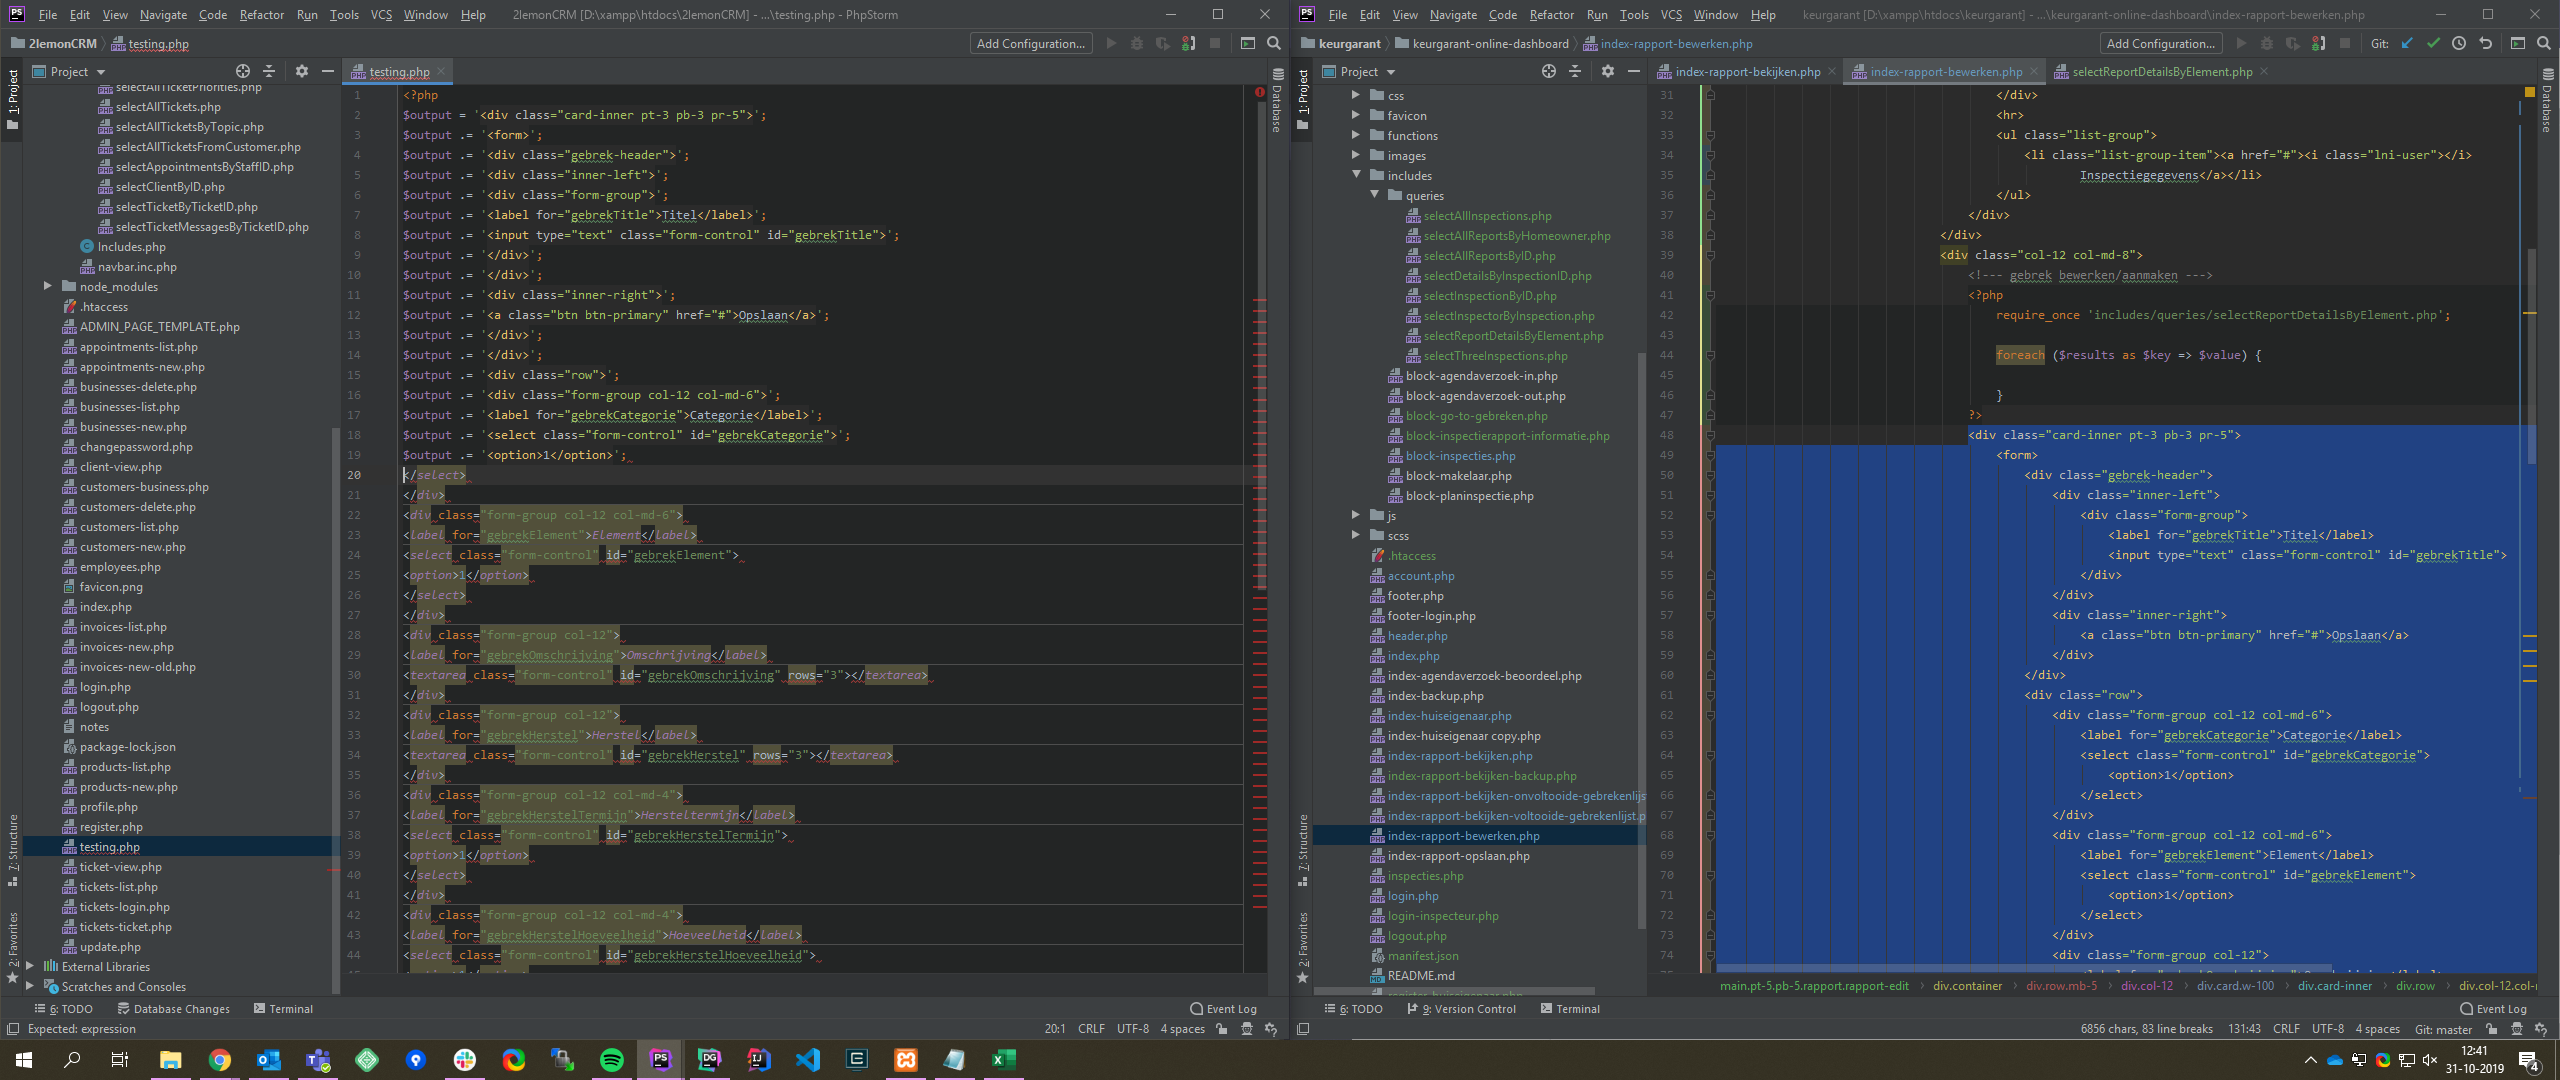2560x1080 pixels.
Task: Open the Refactor menu in left window
Action: click(x=261, y=15)
